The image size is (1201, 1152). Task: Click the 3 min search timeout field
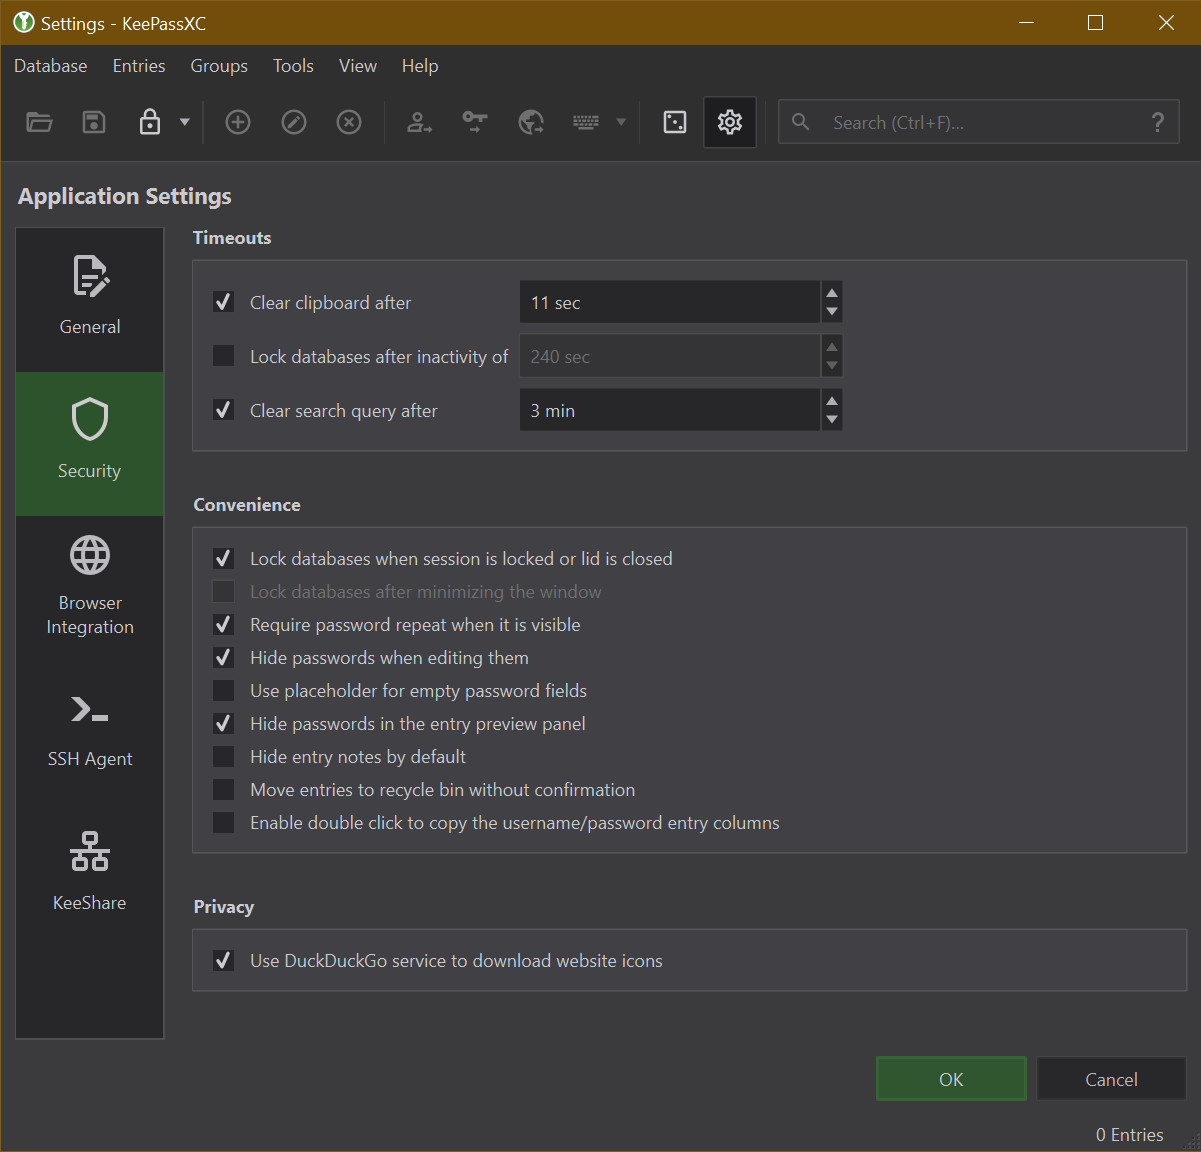[670, 410]
